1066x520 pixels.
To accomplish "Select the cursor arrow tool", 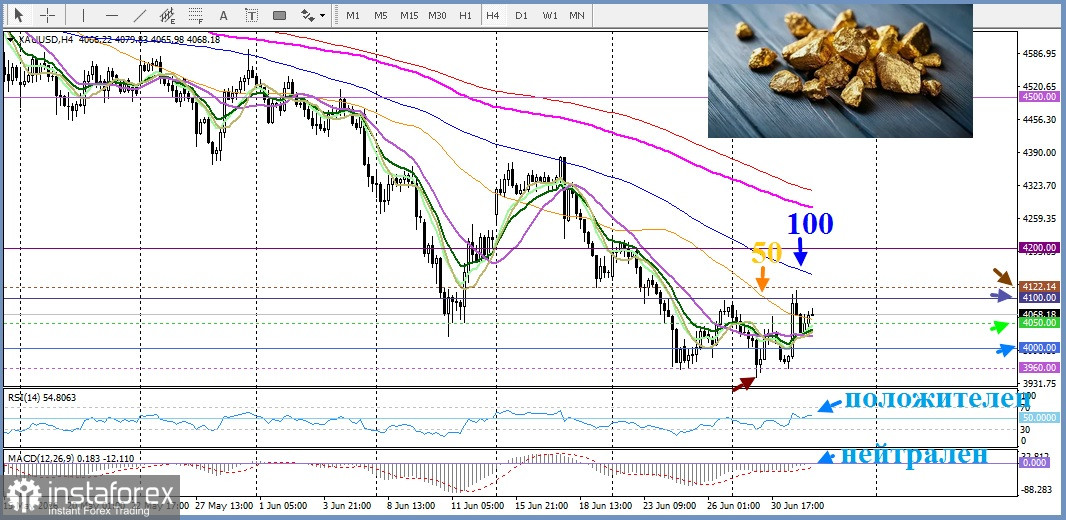I will [x=18, y=15].
